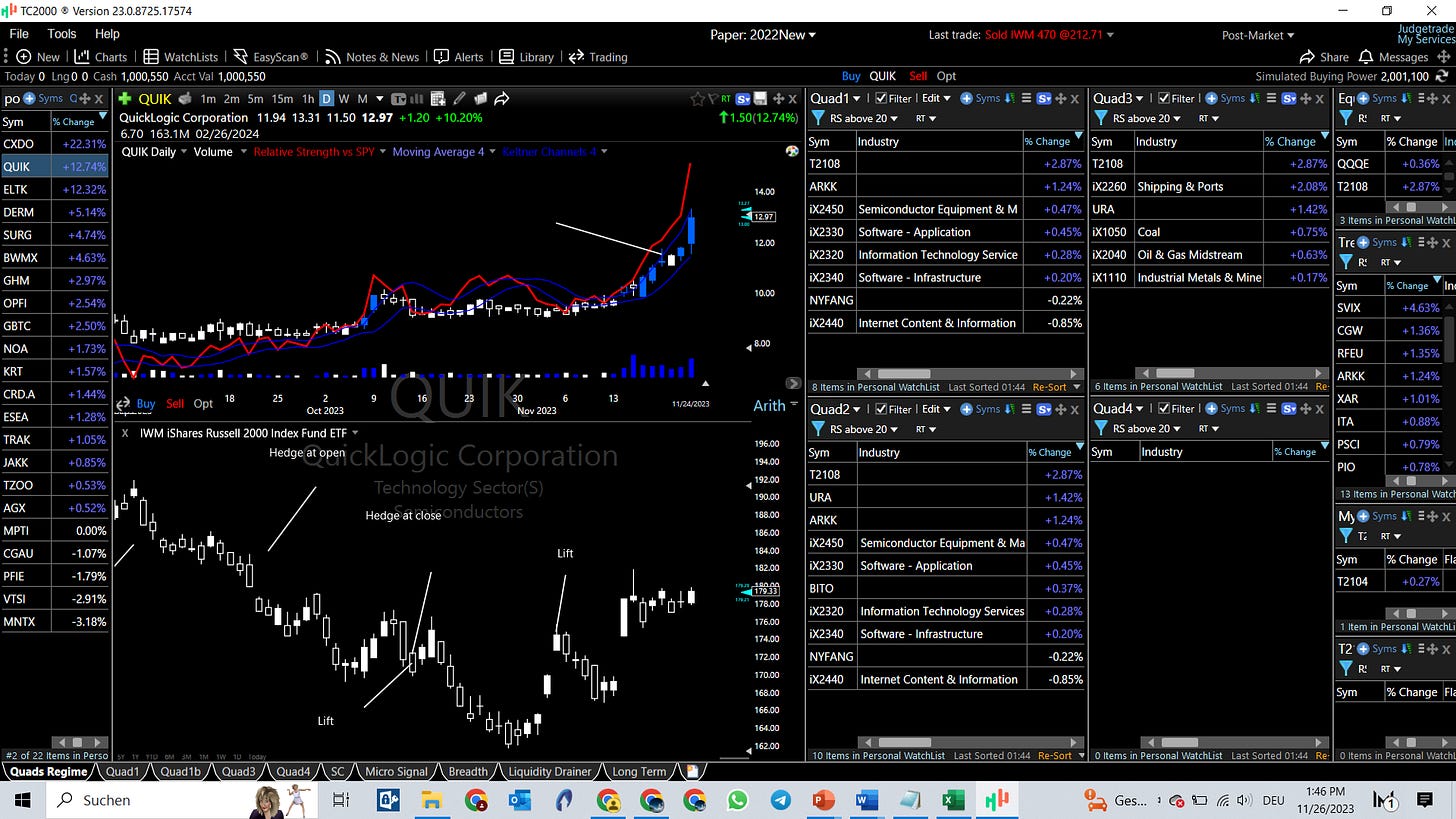Open the Library toolbar item
Viewport: 1456px width, 819px height.
click(526, 57)
